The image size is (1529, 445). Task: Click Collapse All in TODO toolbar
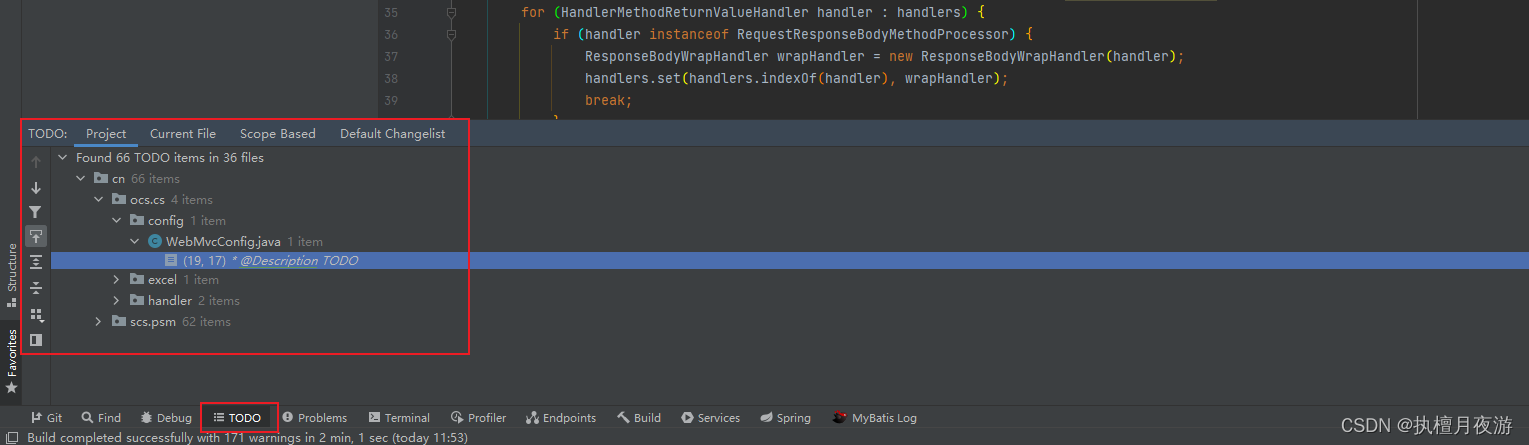click(x=36, y=288)
